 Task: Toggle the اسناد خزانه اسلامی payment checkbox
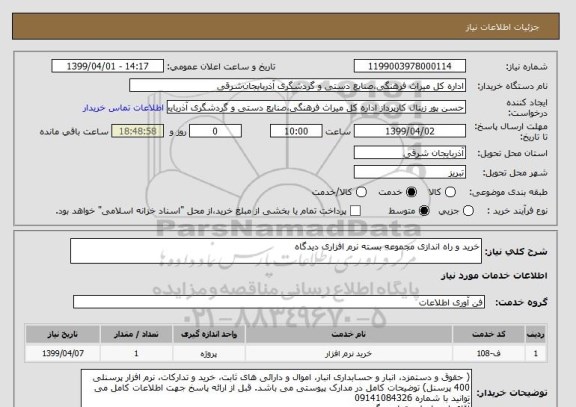coord(355,211)
